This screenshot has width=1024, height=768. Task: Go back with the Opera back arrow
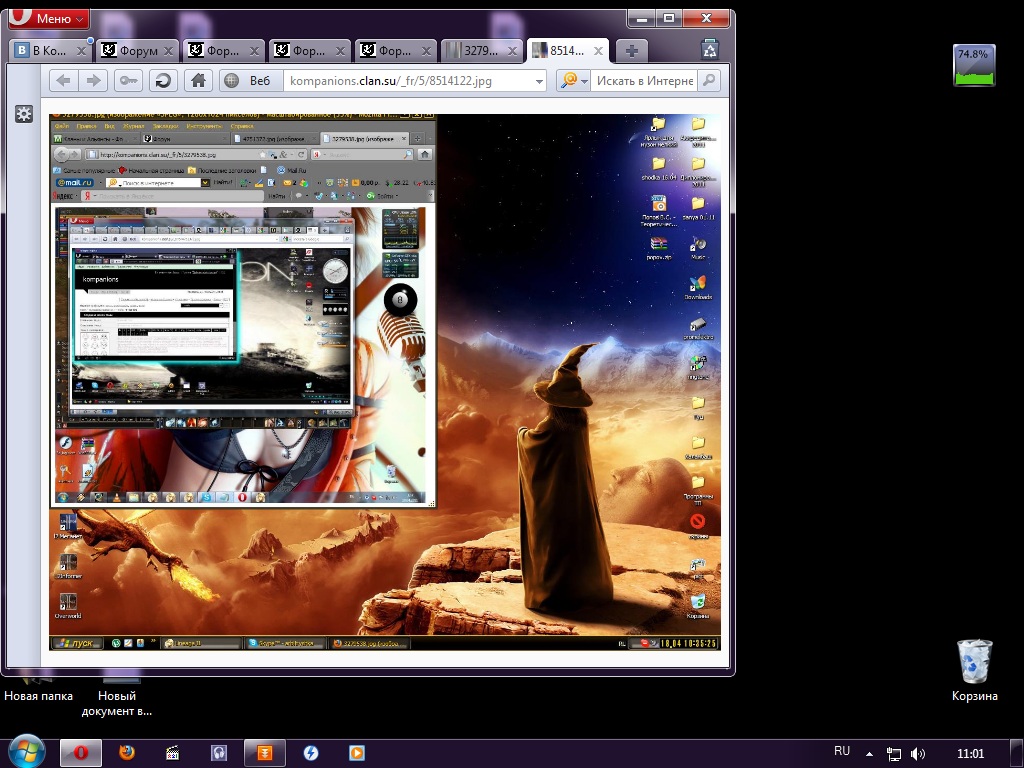pyautogui.click(x=63, y=80)
